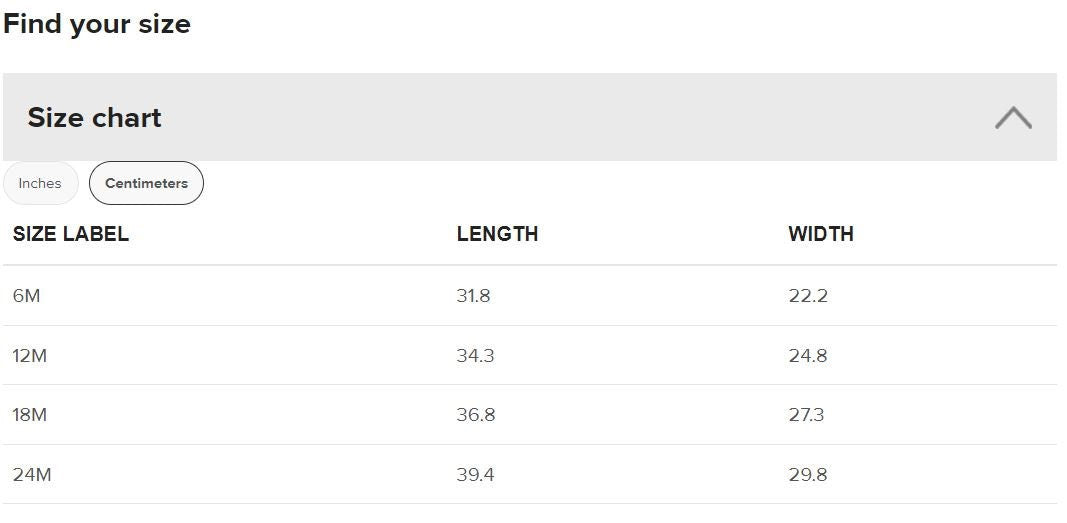Click the Find your size heading
This screenshot has height=523, width=1067.
point(97,24)
